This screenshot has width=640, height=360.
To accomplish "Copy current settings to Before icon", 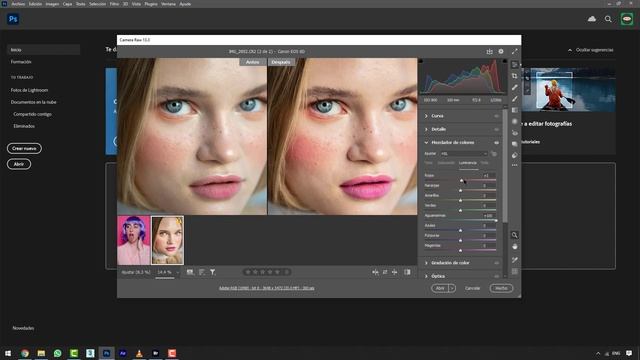I will [x=395, y=272].
